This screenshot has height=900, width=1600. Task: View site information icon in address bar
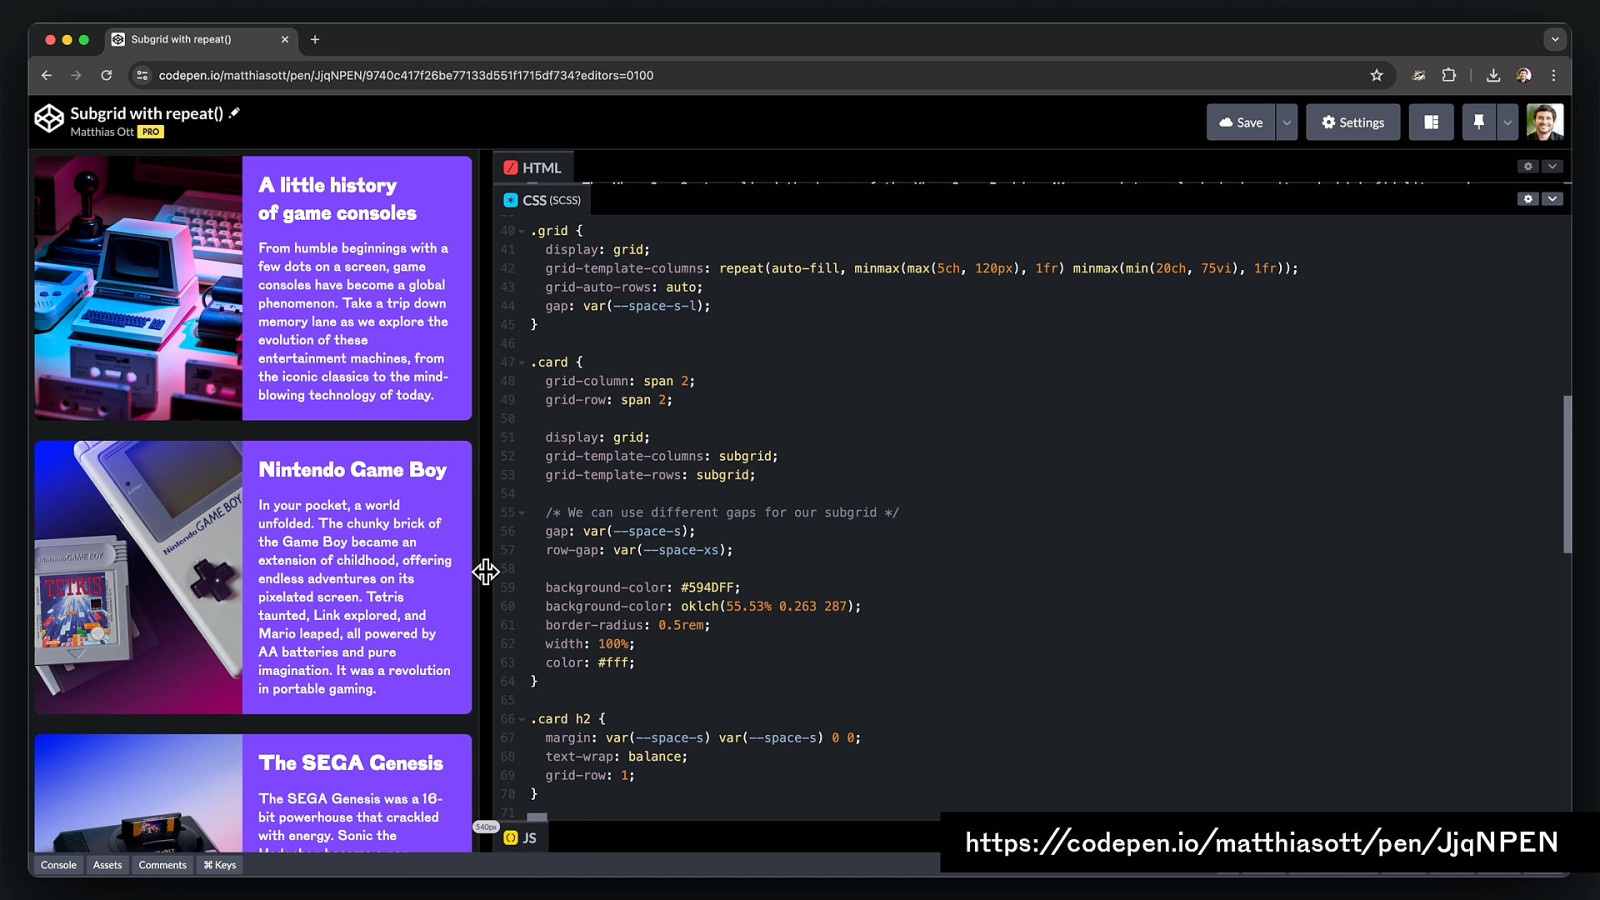(142, 75)
